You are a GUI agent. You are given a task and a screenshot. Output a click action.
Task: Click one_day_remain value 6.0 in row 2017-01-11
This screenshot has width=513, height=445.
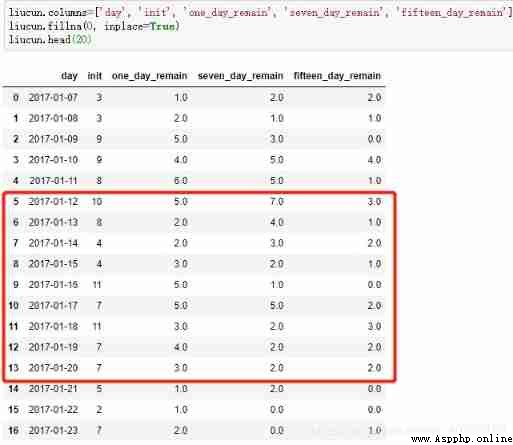pos(181,181)
